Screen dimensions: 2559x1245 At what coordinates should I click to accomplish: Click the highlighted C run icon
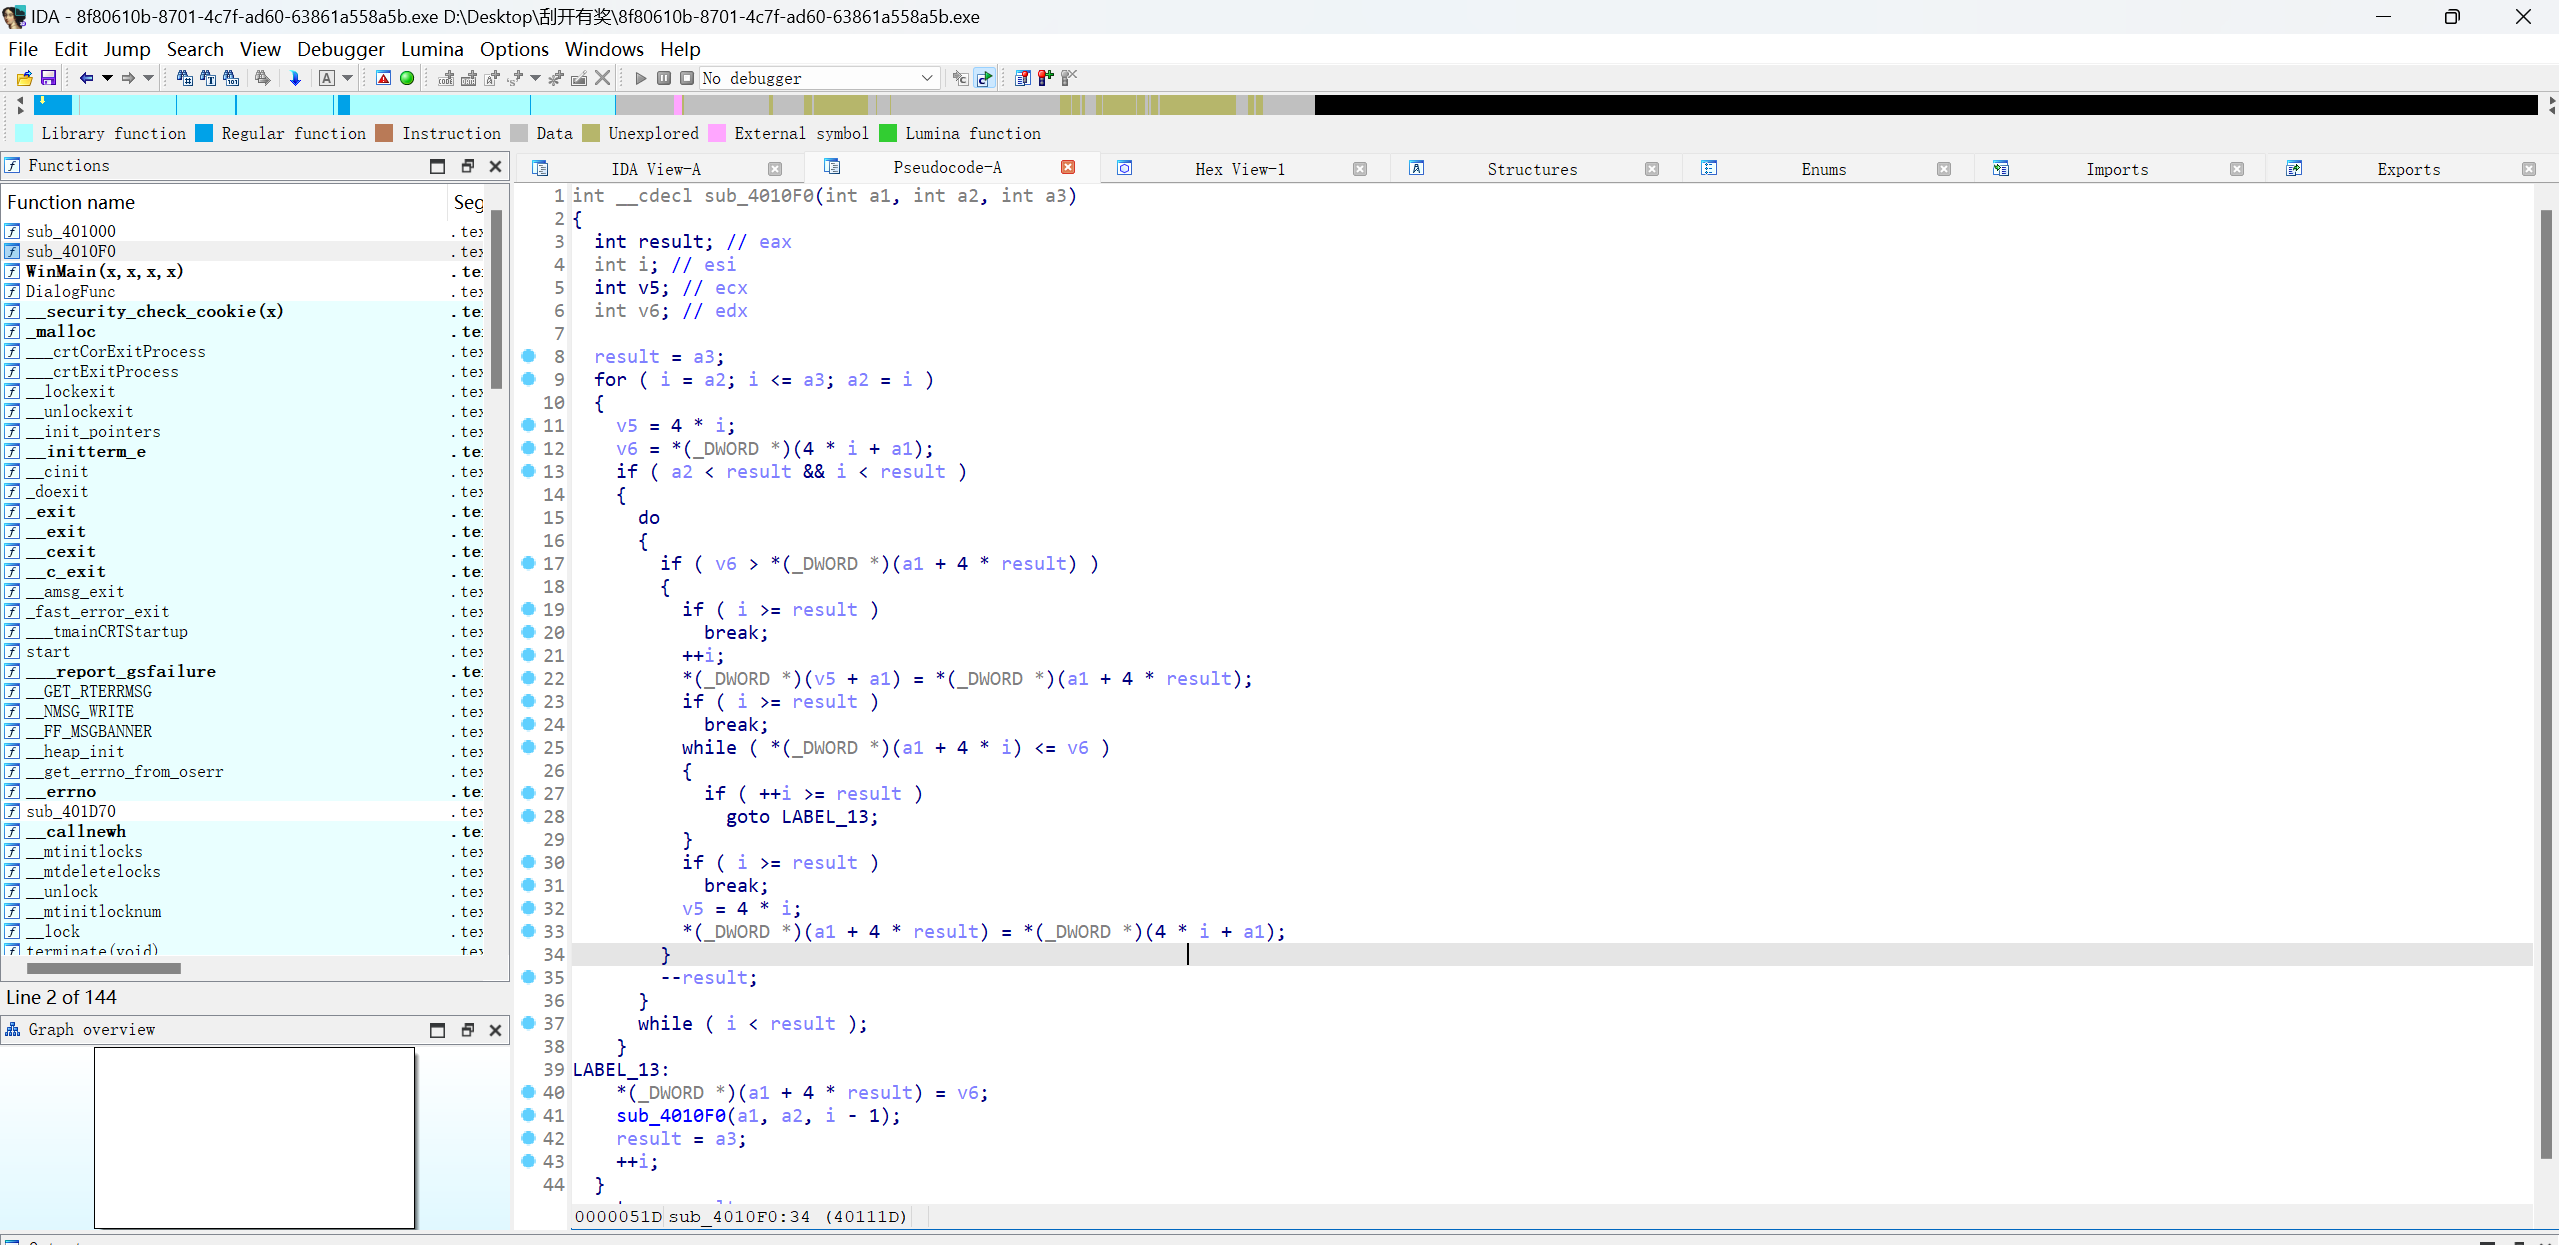tap(985, 78)
